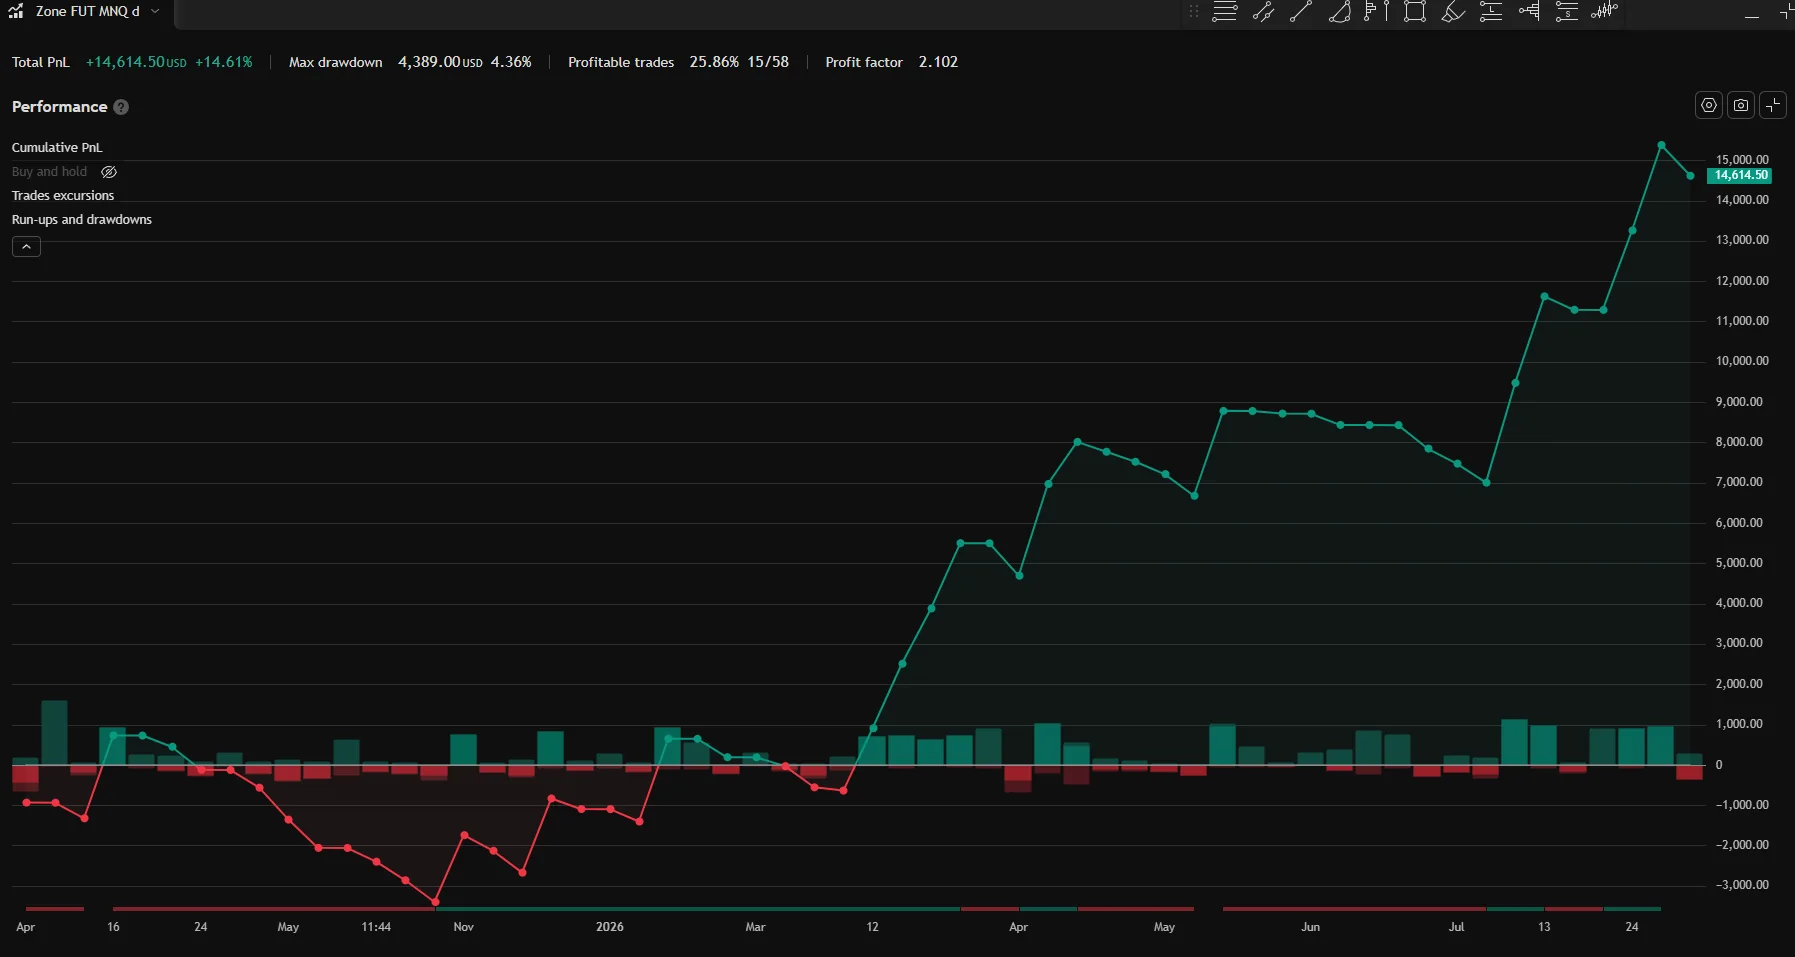Select the Highlighter tool
Viewport: 1795px width, 957px height.
click(1453, 12)
